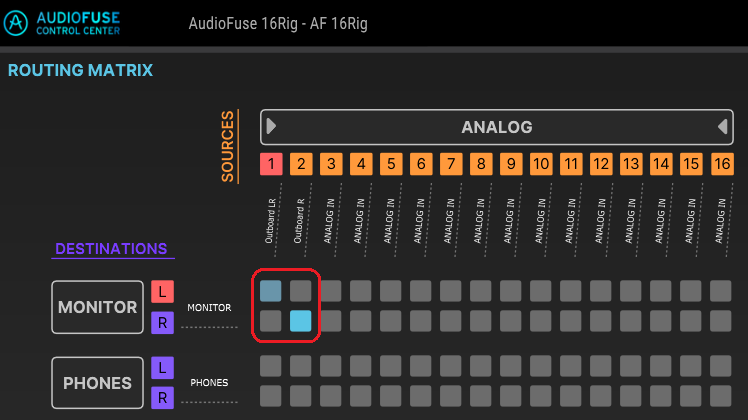
Task: Select source channel 5
Action: tap(391, 164)
